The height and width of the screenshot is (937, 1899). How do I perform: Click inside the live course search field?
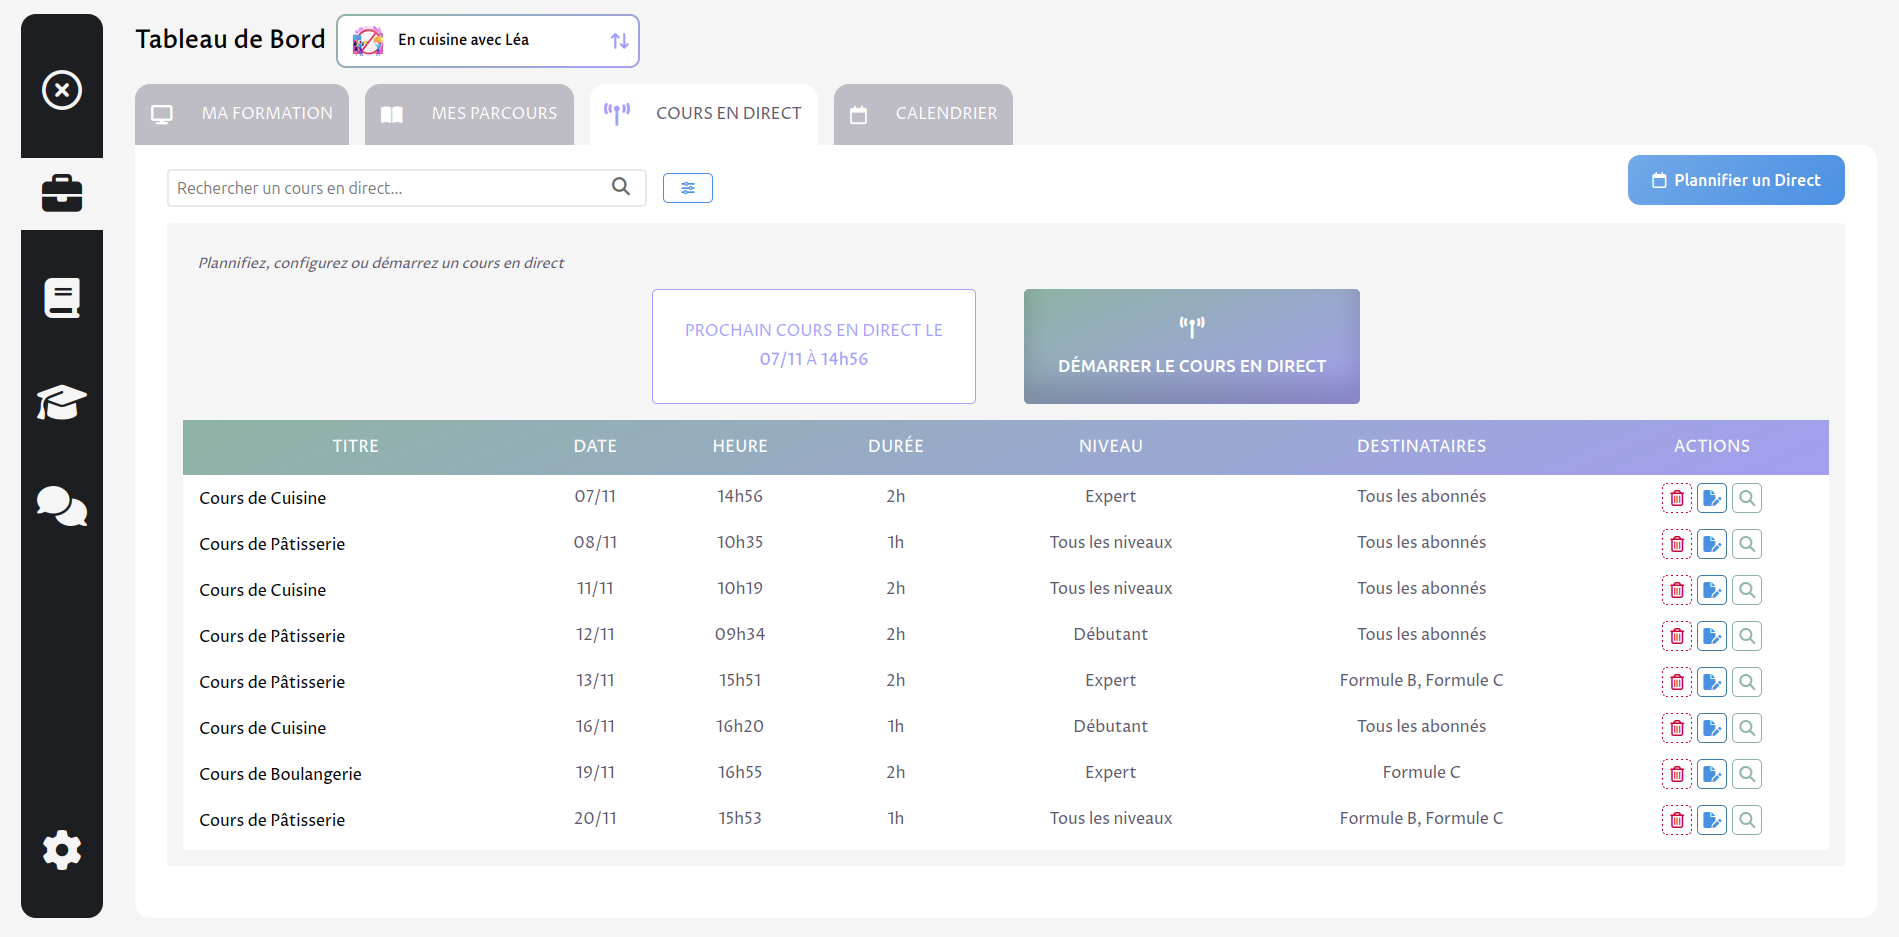click(x=390, y=187)
